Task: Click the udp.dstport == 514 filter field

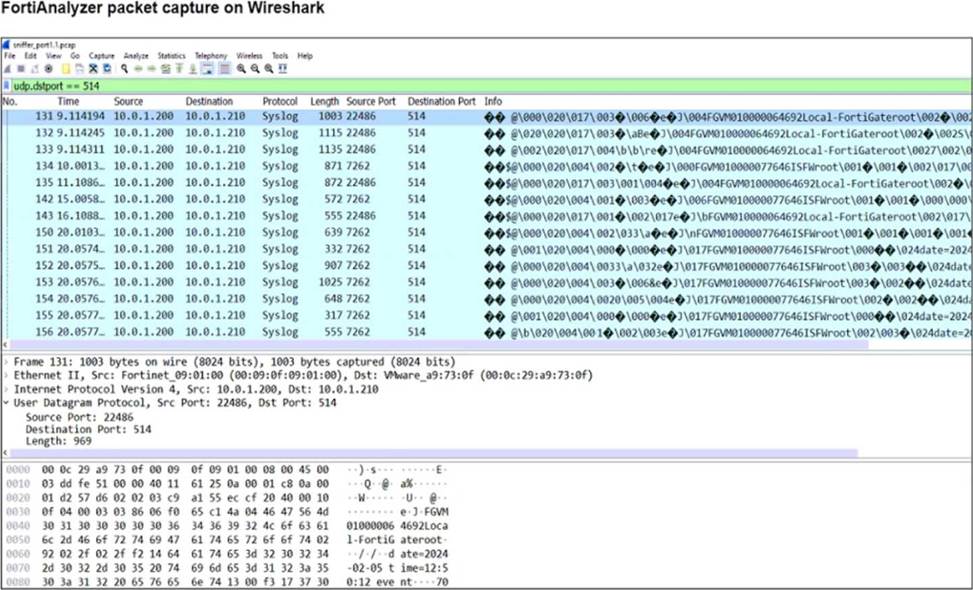Action: (x=490, y=86)
